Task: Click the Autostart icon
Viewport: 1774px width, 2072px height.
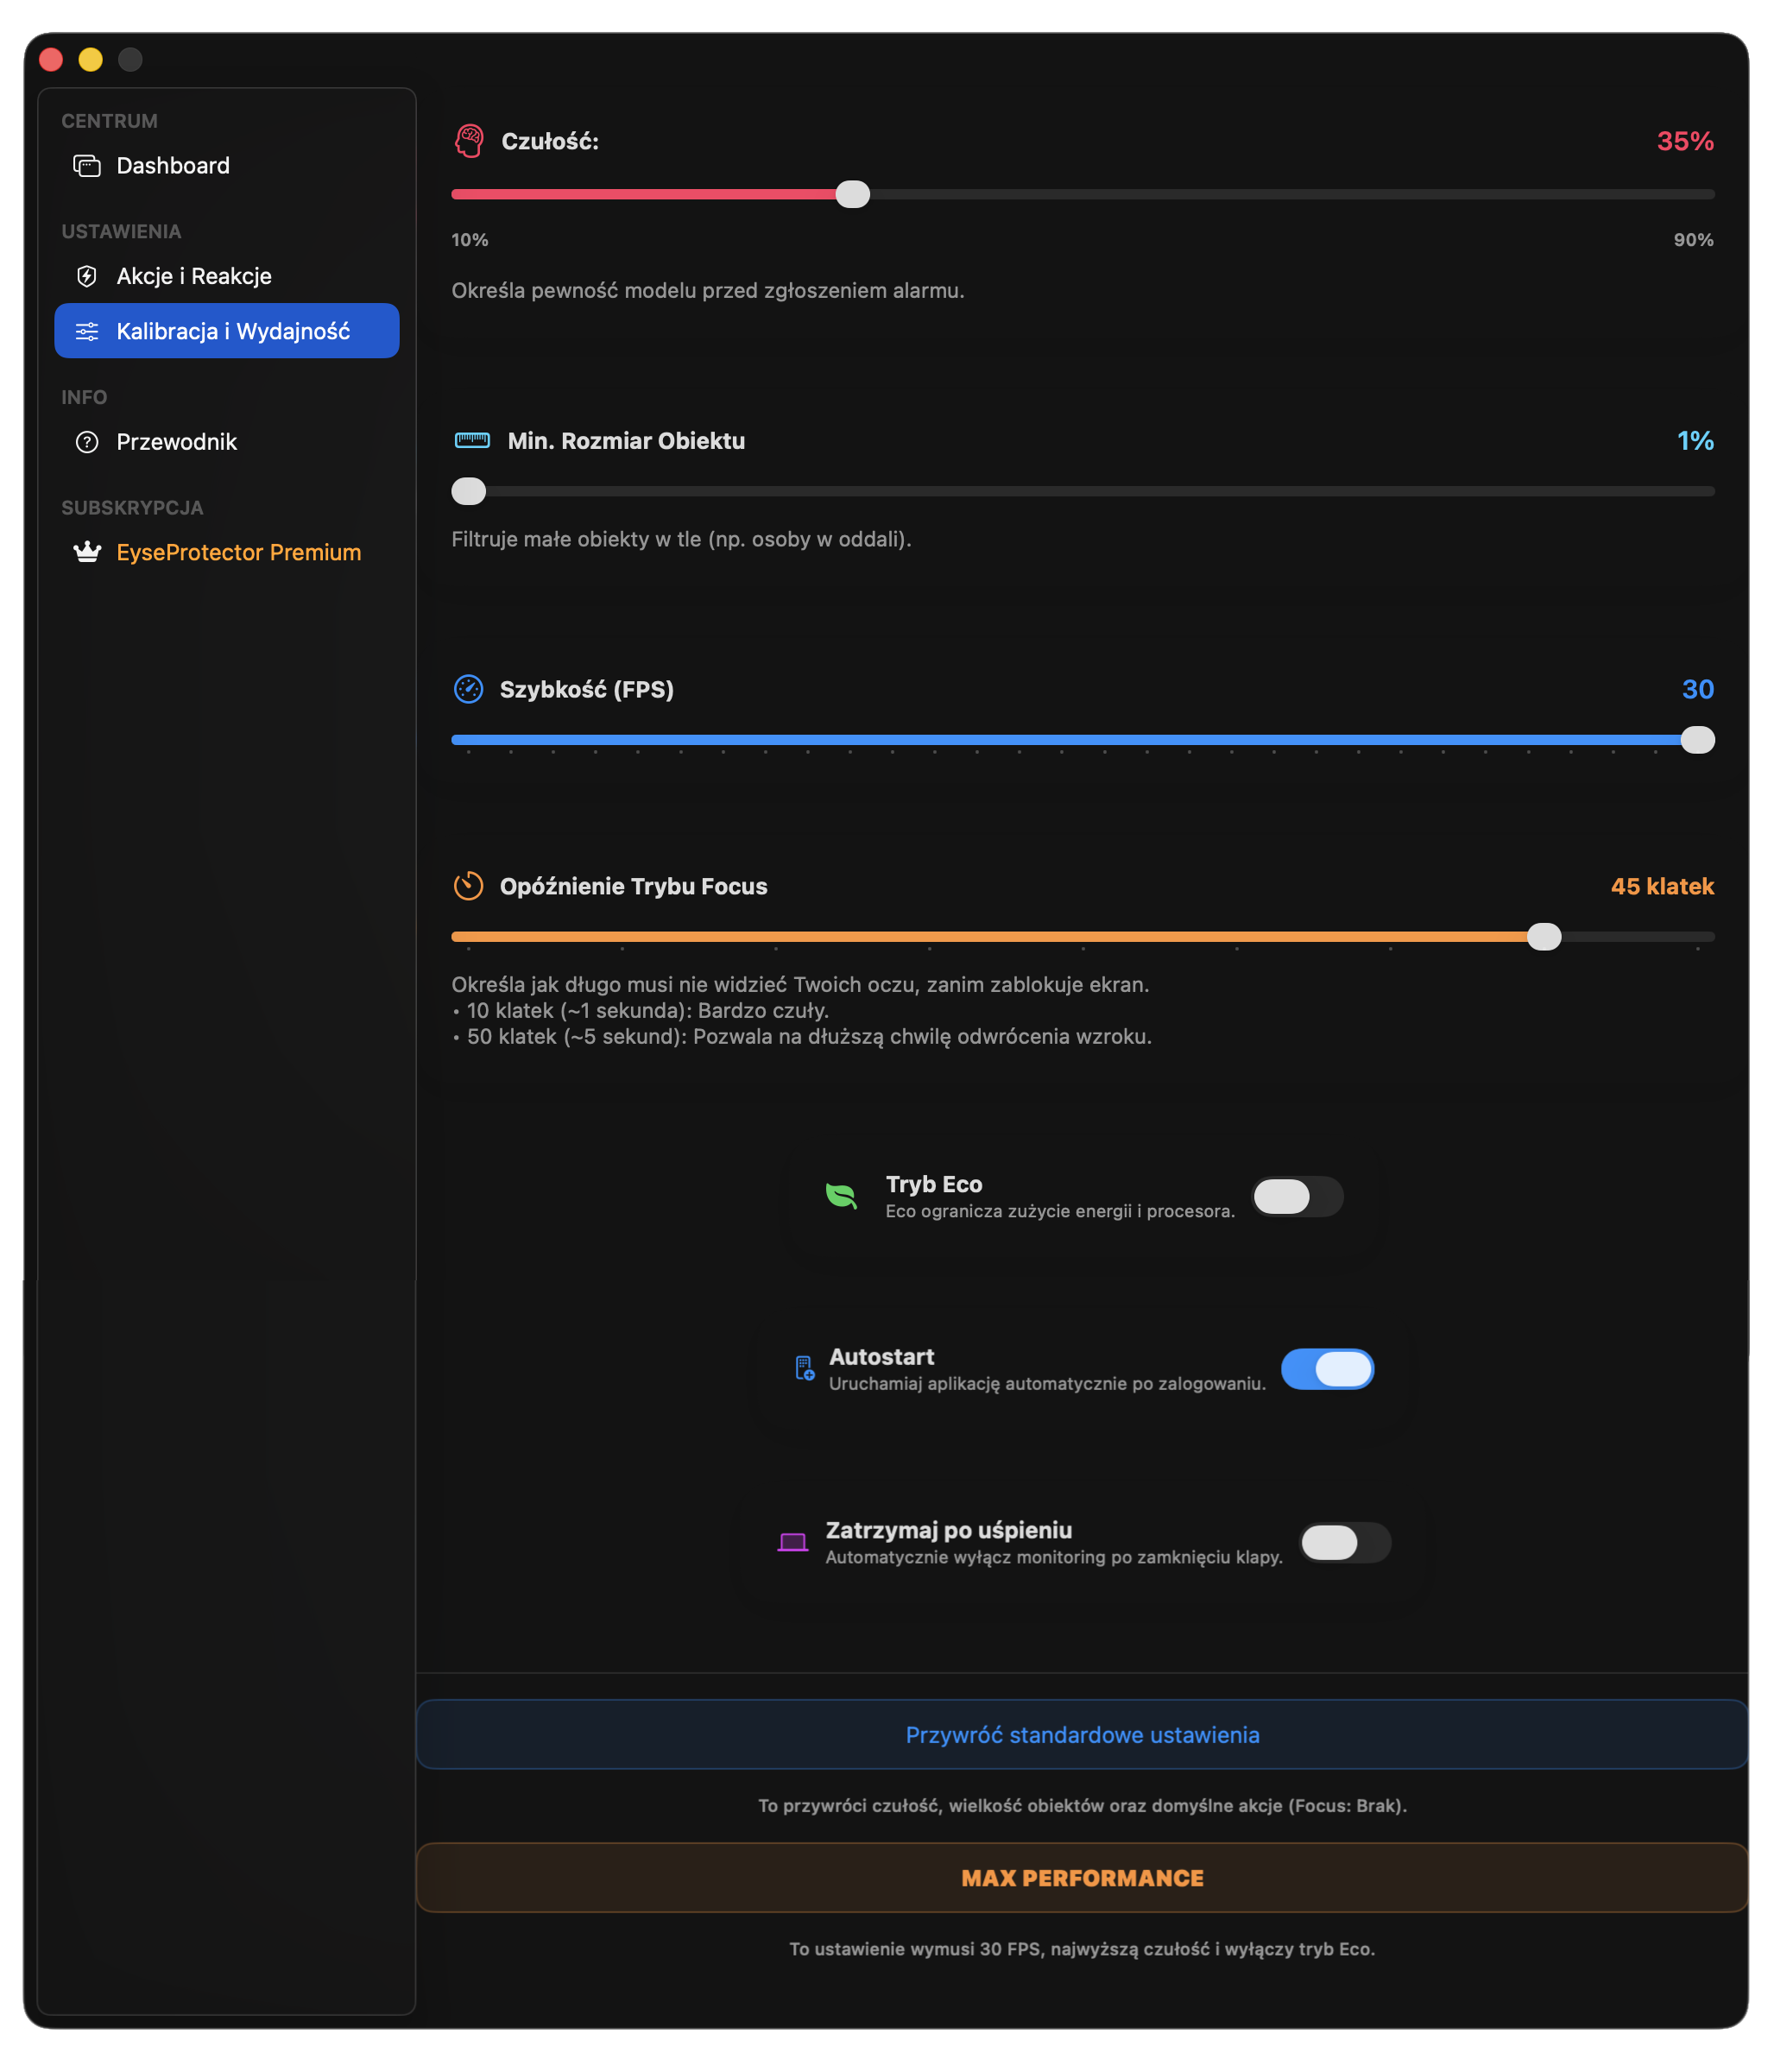Action: pyautogui.click(x=804, y=1368)
